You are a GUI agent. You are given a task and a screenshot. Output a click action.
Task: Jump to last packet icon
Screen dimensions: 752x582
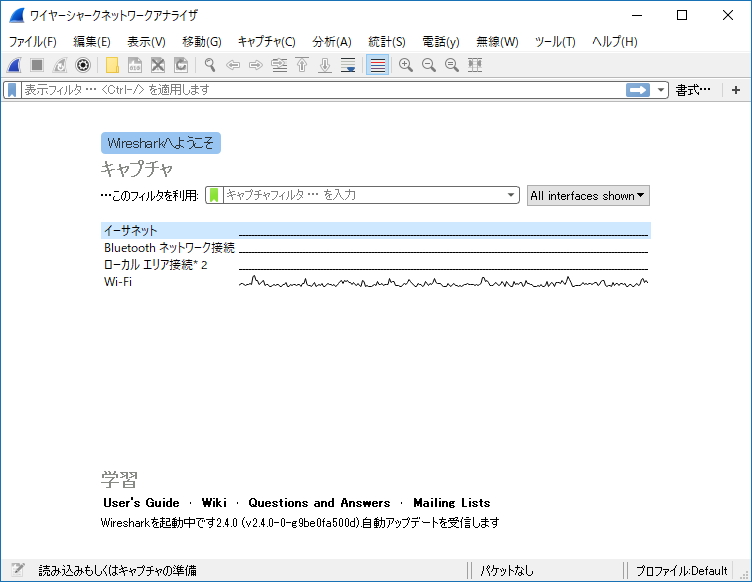(325, 65)
